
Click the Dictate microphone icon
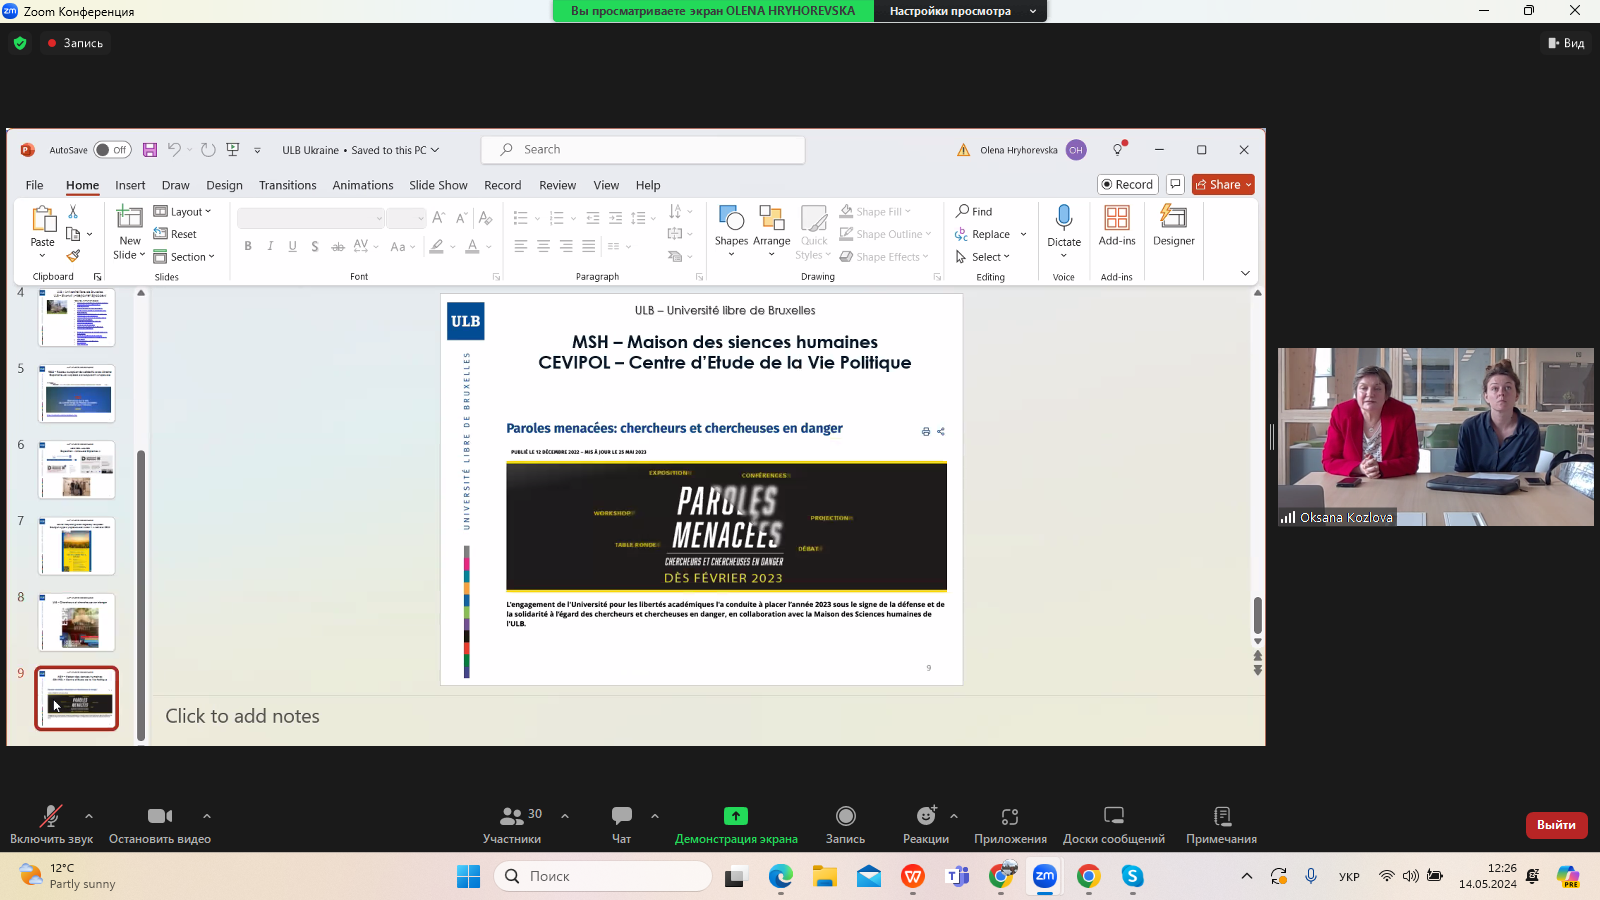[x=1064, y=218]
